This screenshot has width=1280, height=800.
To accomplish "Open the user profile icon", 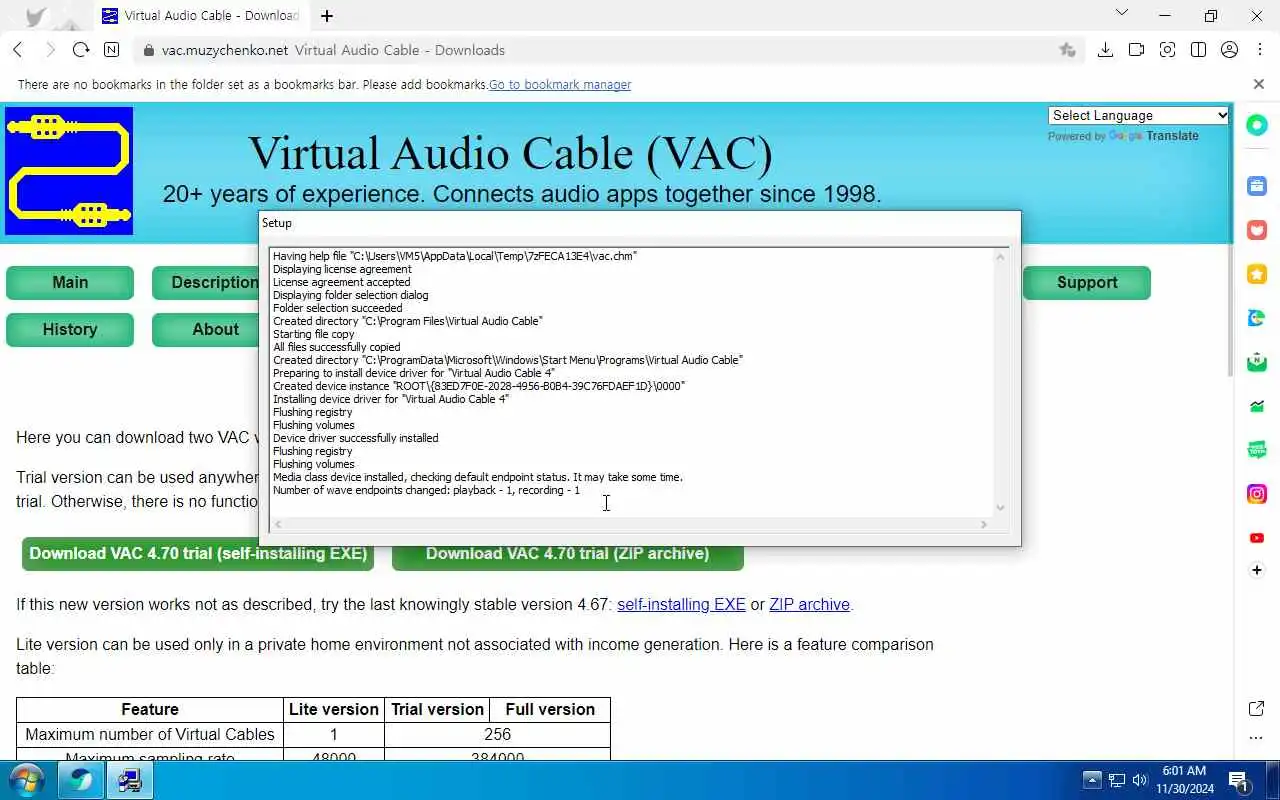I will pyautogui.click(x=1229, y=50).
